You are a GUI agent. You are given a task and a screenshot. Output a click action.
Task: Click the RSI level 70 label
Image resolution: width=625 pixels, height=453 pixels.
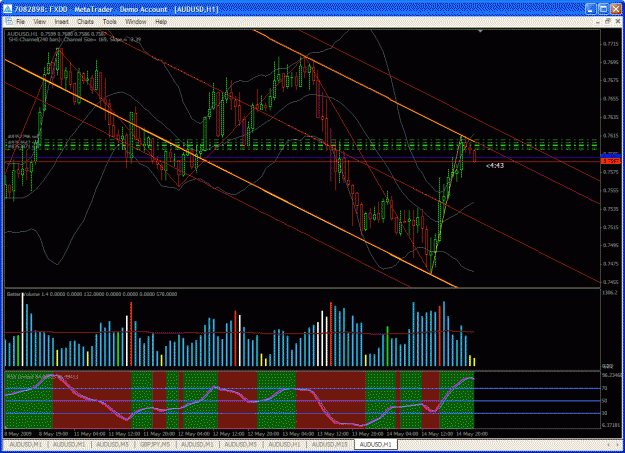(604, 388)
